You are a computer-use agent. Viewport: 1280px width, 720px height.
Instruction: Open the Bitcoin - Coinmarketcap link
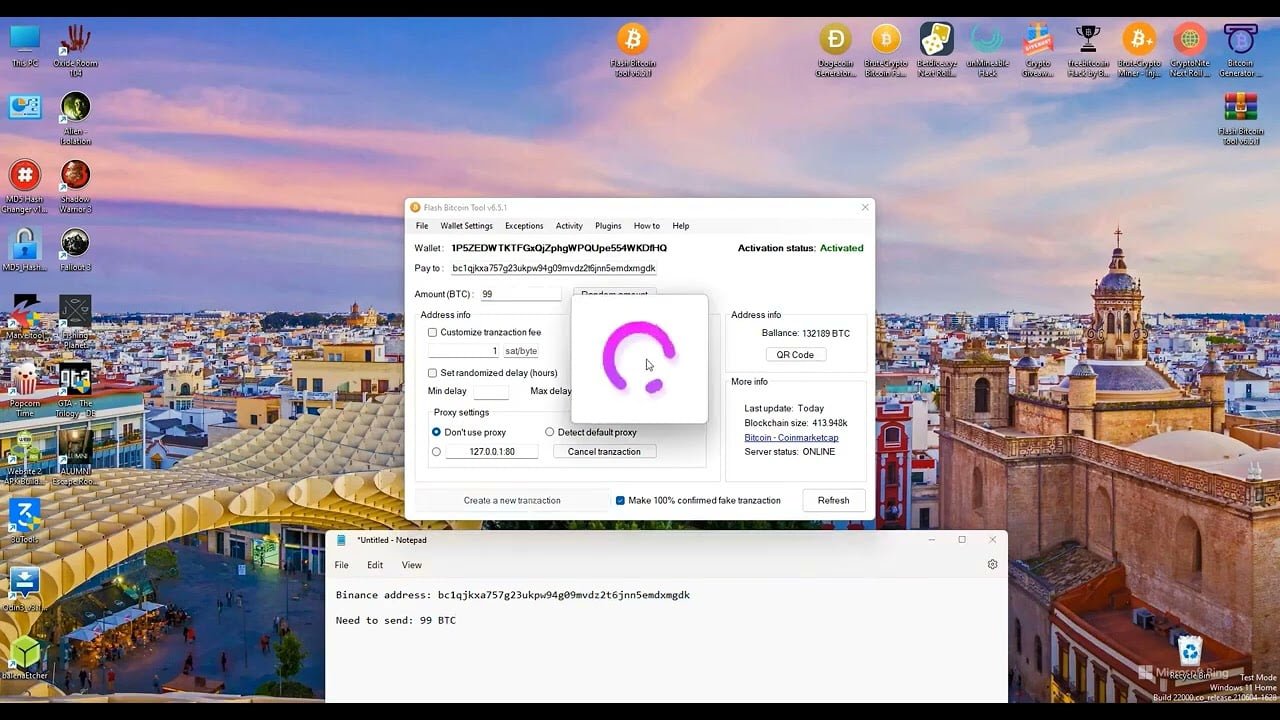(791, 437)
